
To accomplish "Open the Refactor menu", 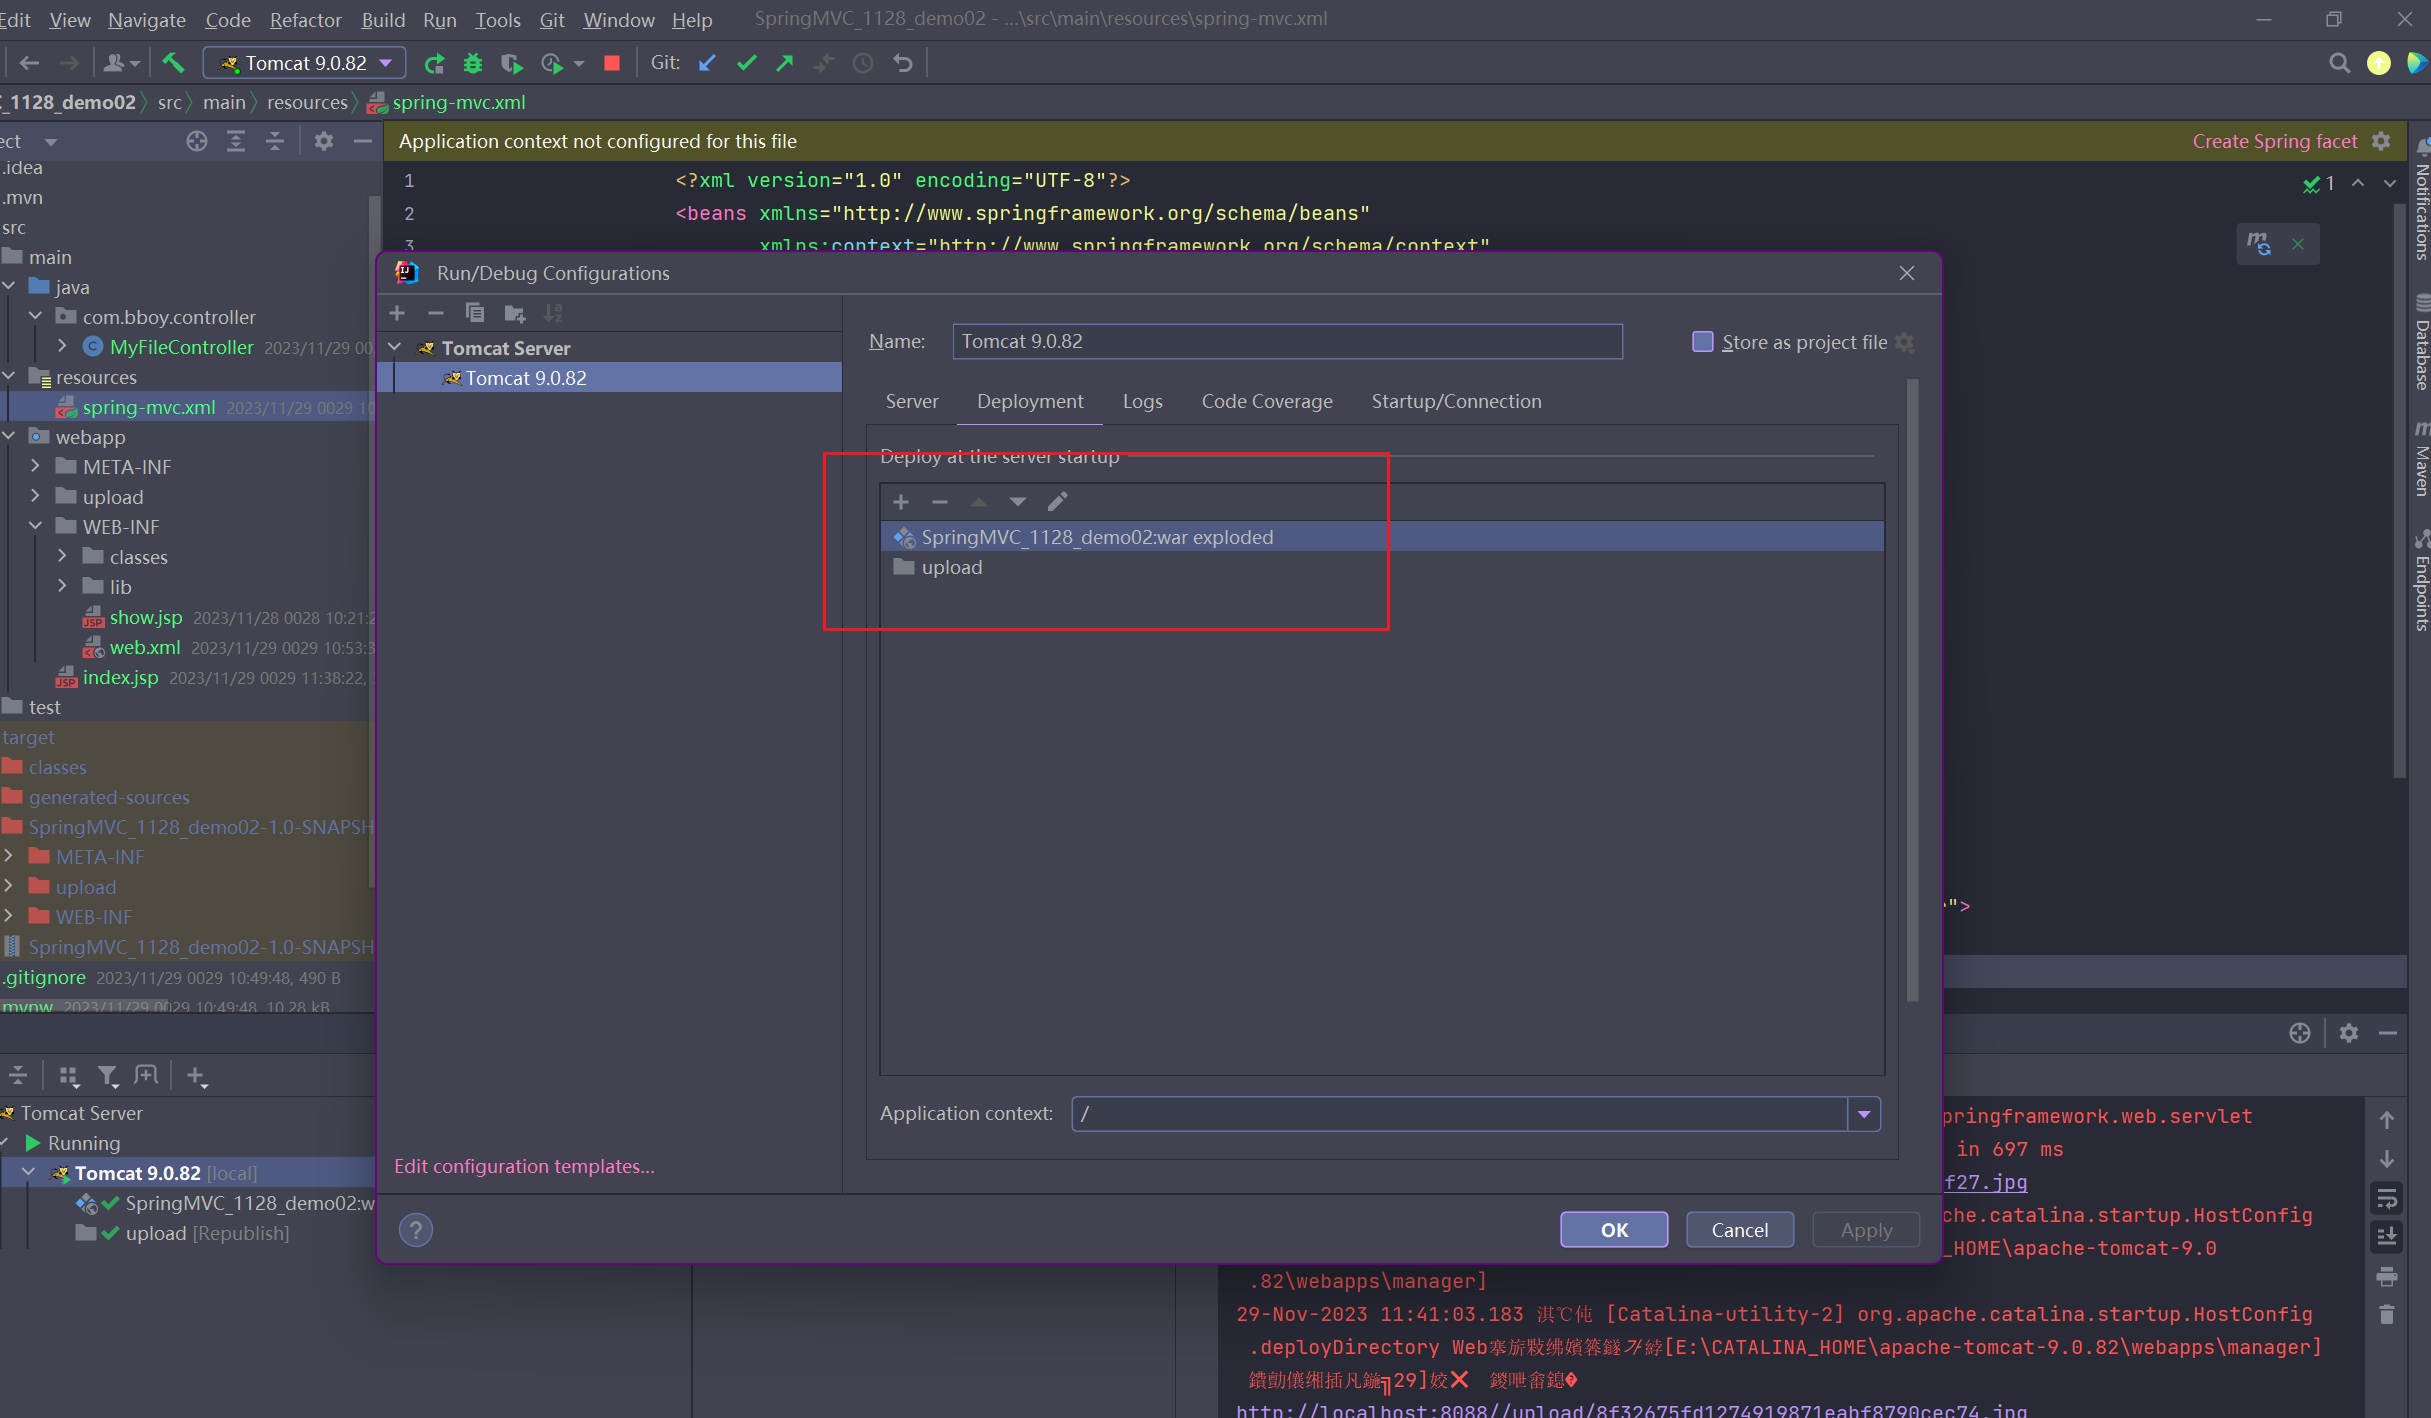I will point(305,20).
